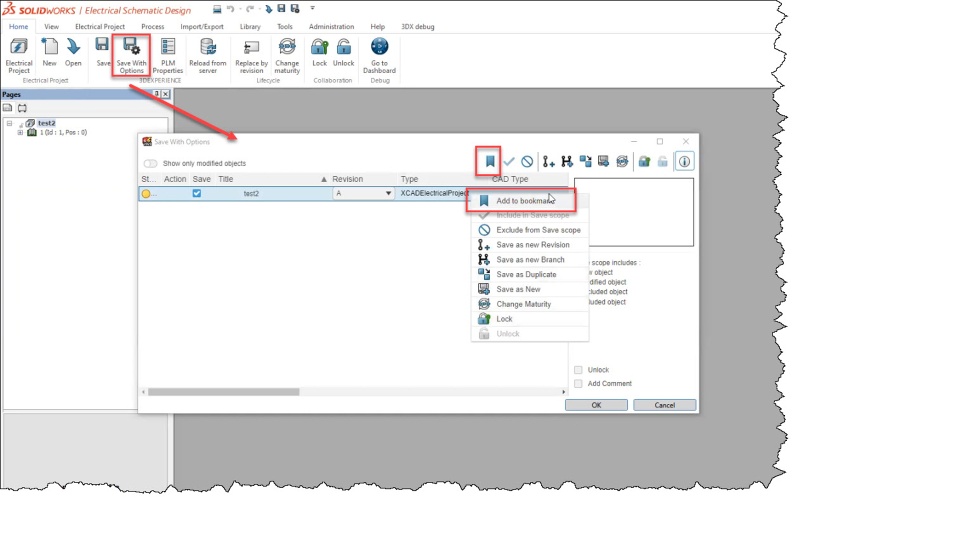
Task: Click the Revision column header
Action: pyautogui.click(x=348, y=179)
